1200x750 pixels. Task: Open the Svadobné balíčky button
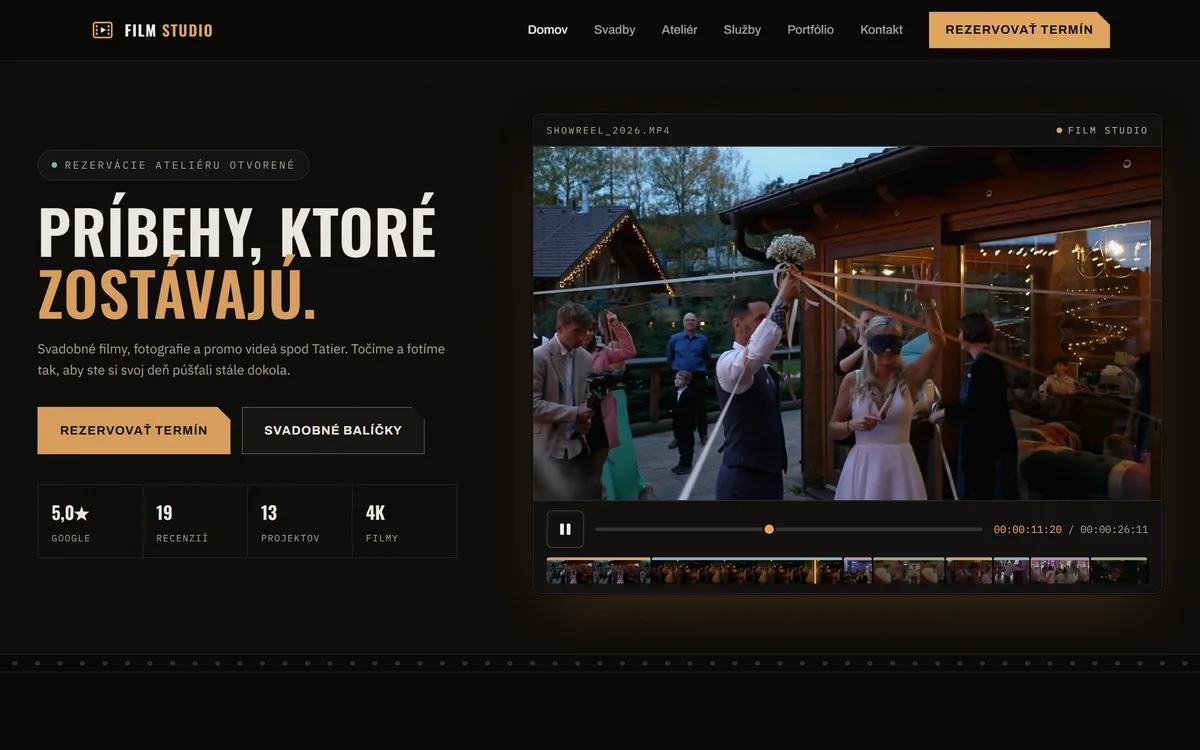click(333, 430)
